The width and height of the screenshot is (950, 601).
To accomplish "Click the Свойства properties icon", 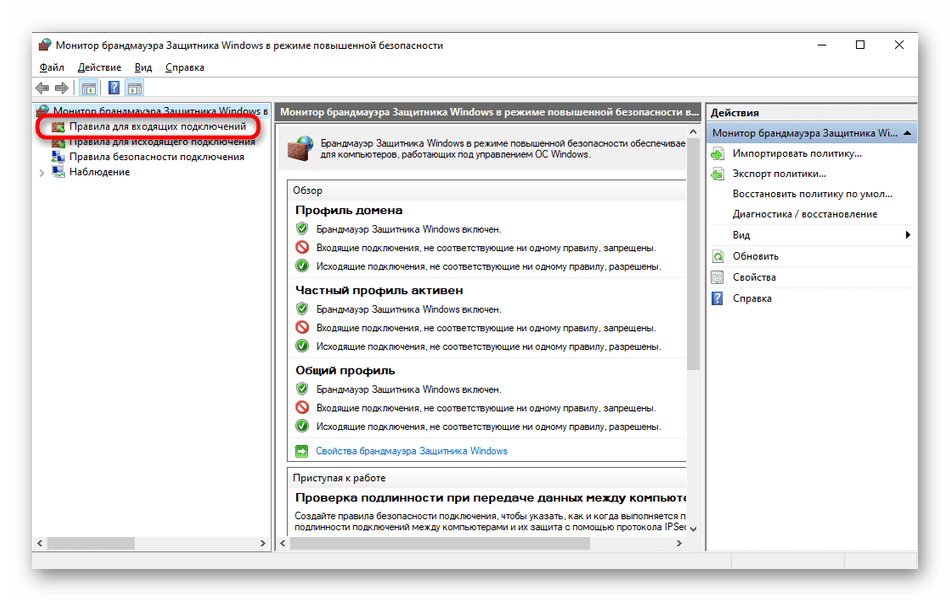I will click(717, 277).
